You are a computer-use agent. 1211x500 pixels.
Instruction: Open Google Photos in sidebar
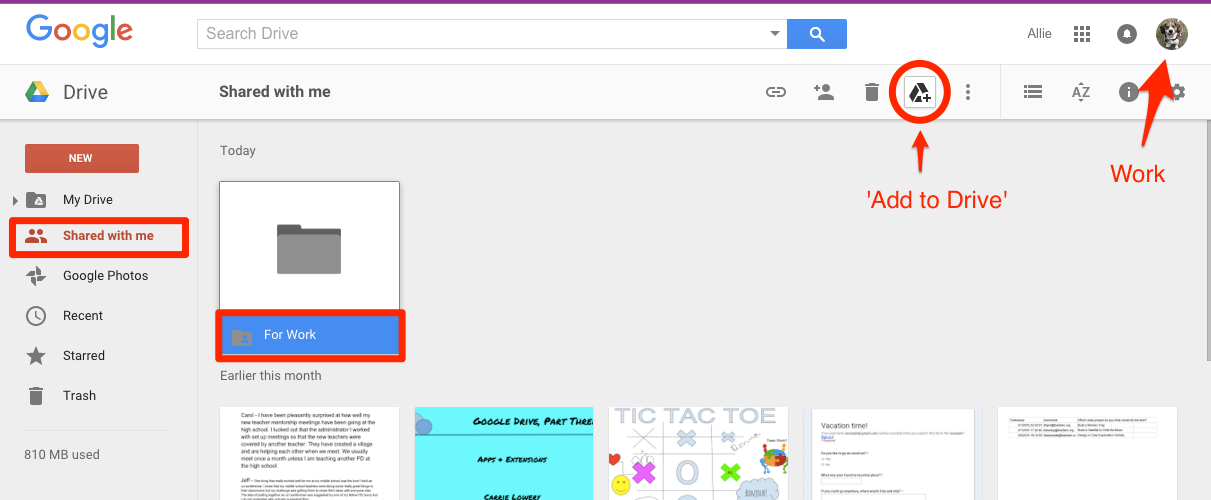(x=105, y=275)
